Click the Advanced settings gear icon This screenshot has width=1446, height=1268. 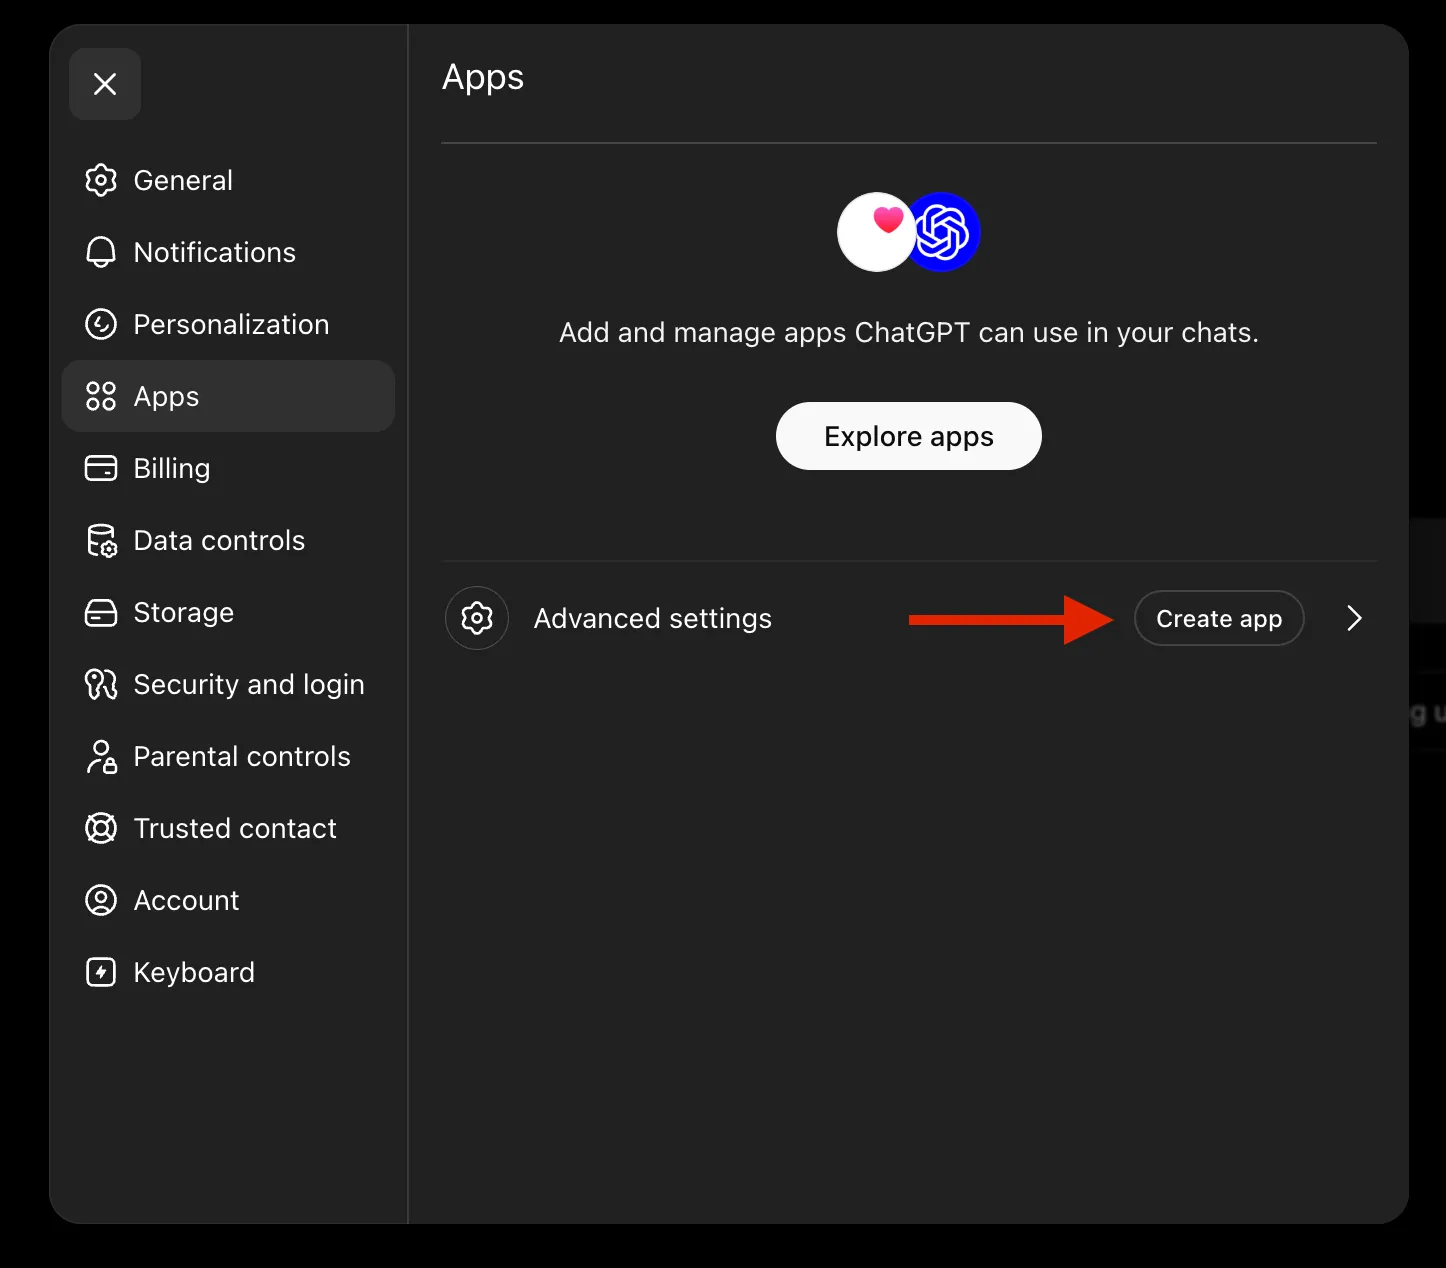[477, 618]
